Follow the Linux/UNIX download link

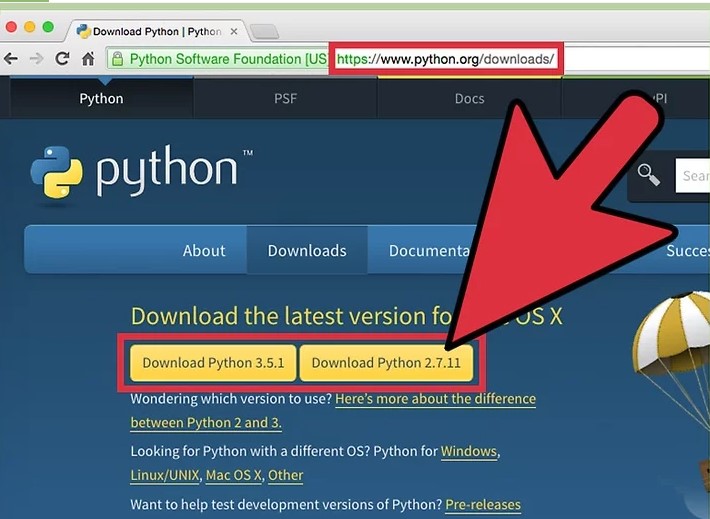[165, 475]
